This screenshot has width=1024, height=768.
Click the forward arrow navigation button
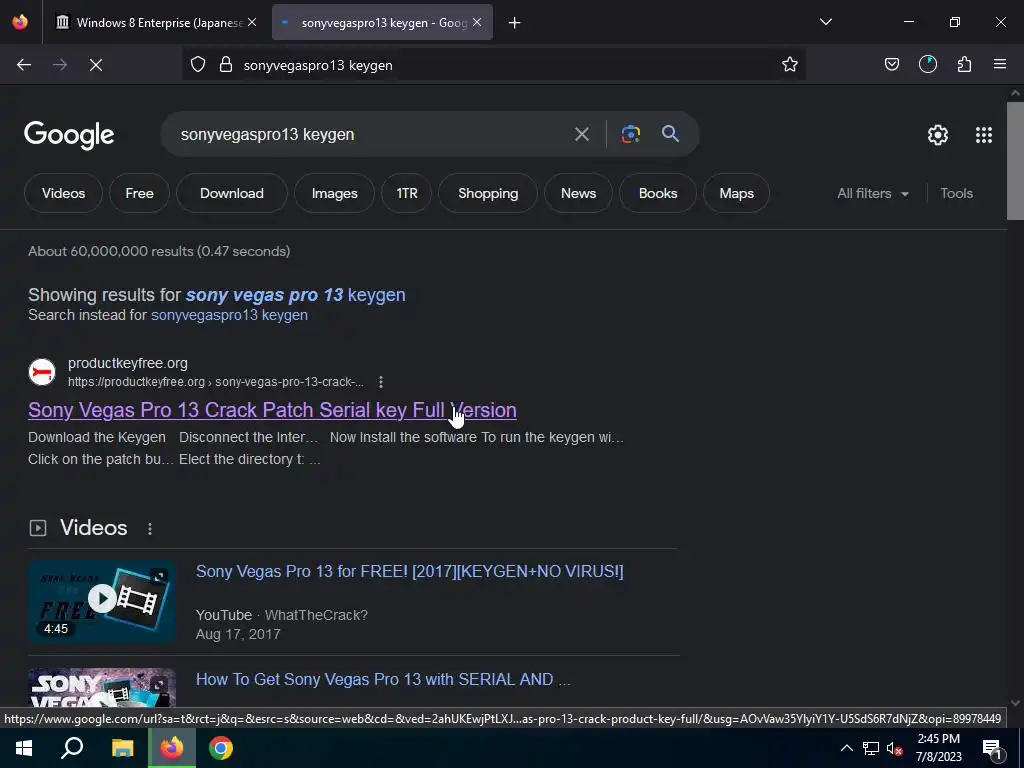tap(60, 65)
